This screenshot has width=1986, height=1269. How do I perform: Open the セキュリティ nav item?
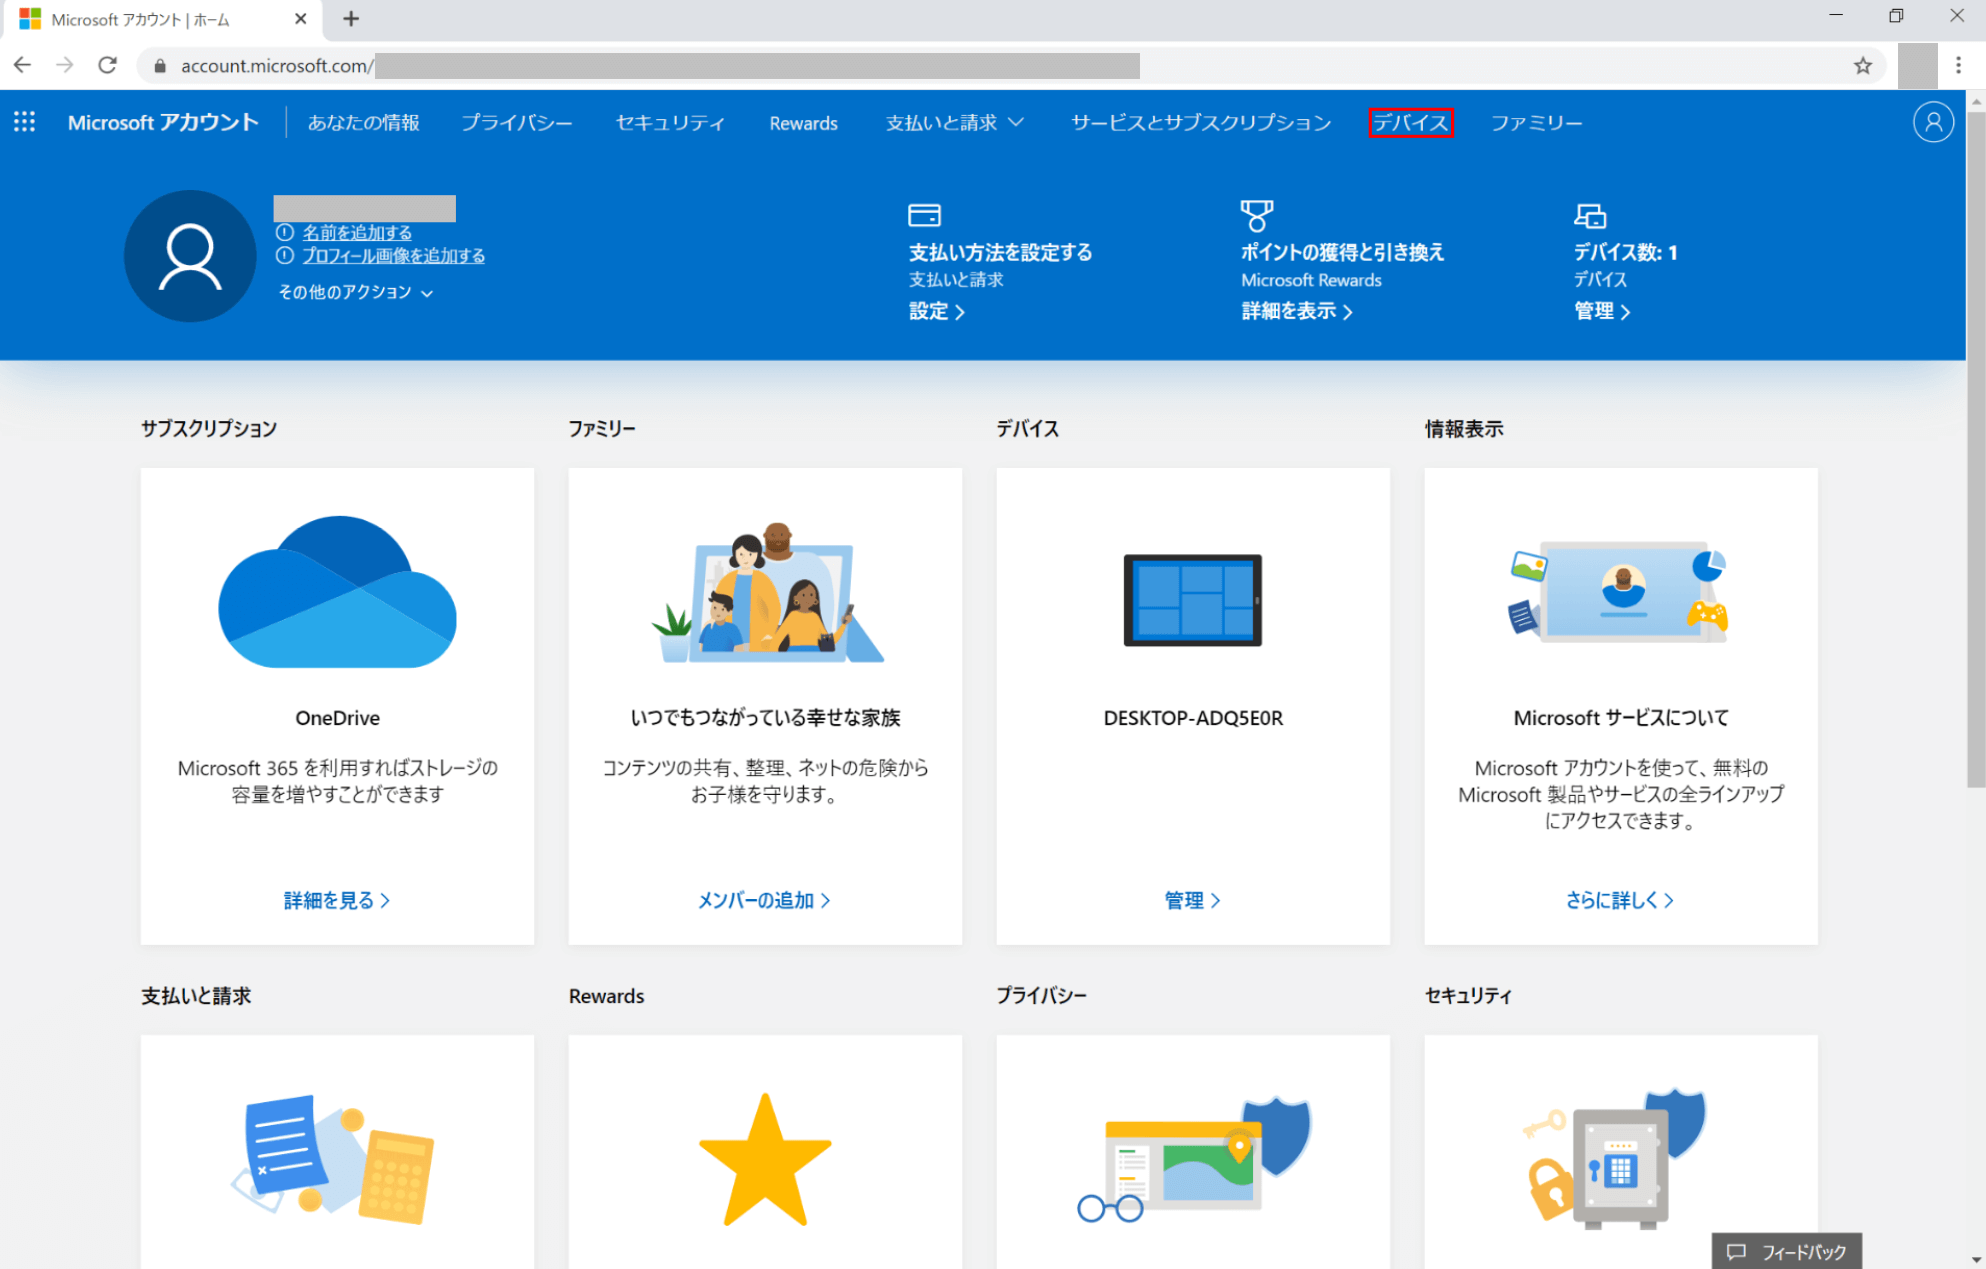click(670, 123)
